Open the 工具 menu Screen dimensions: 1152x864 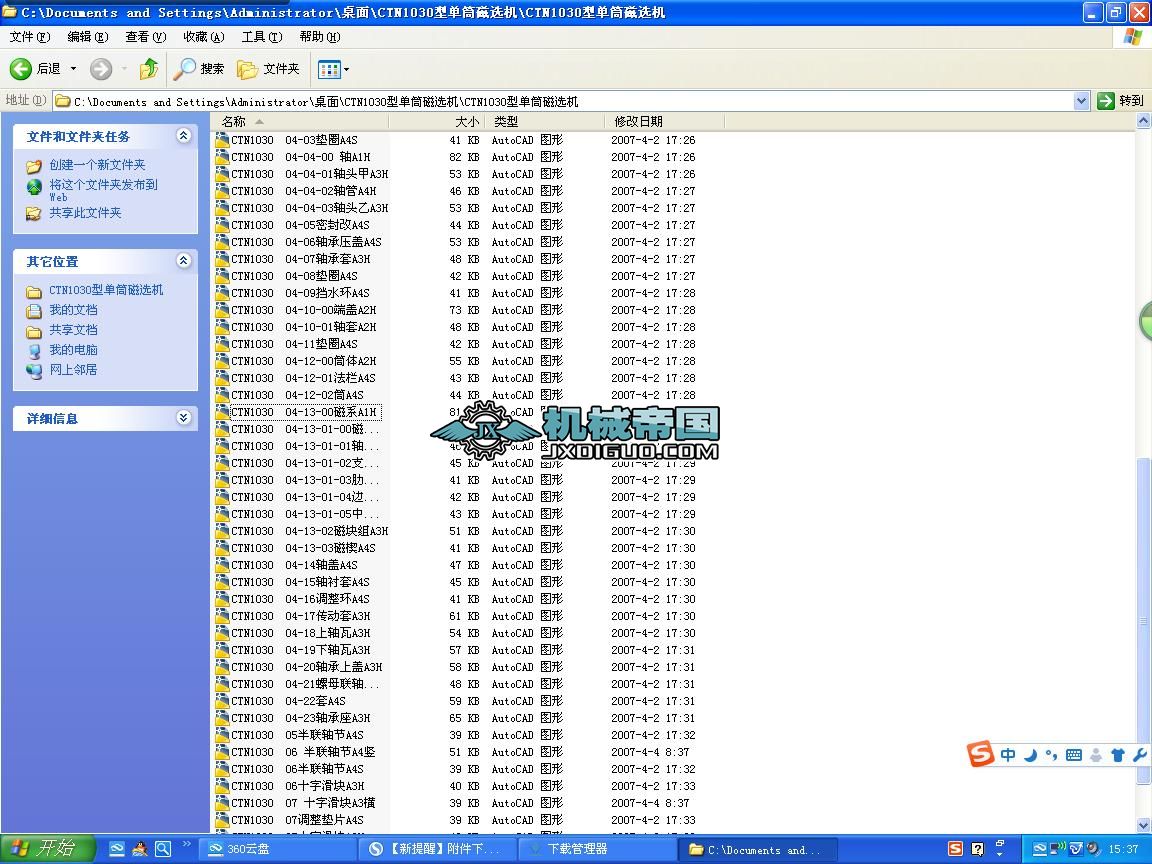click(261, 37)
